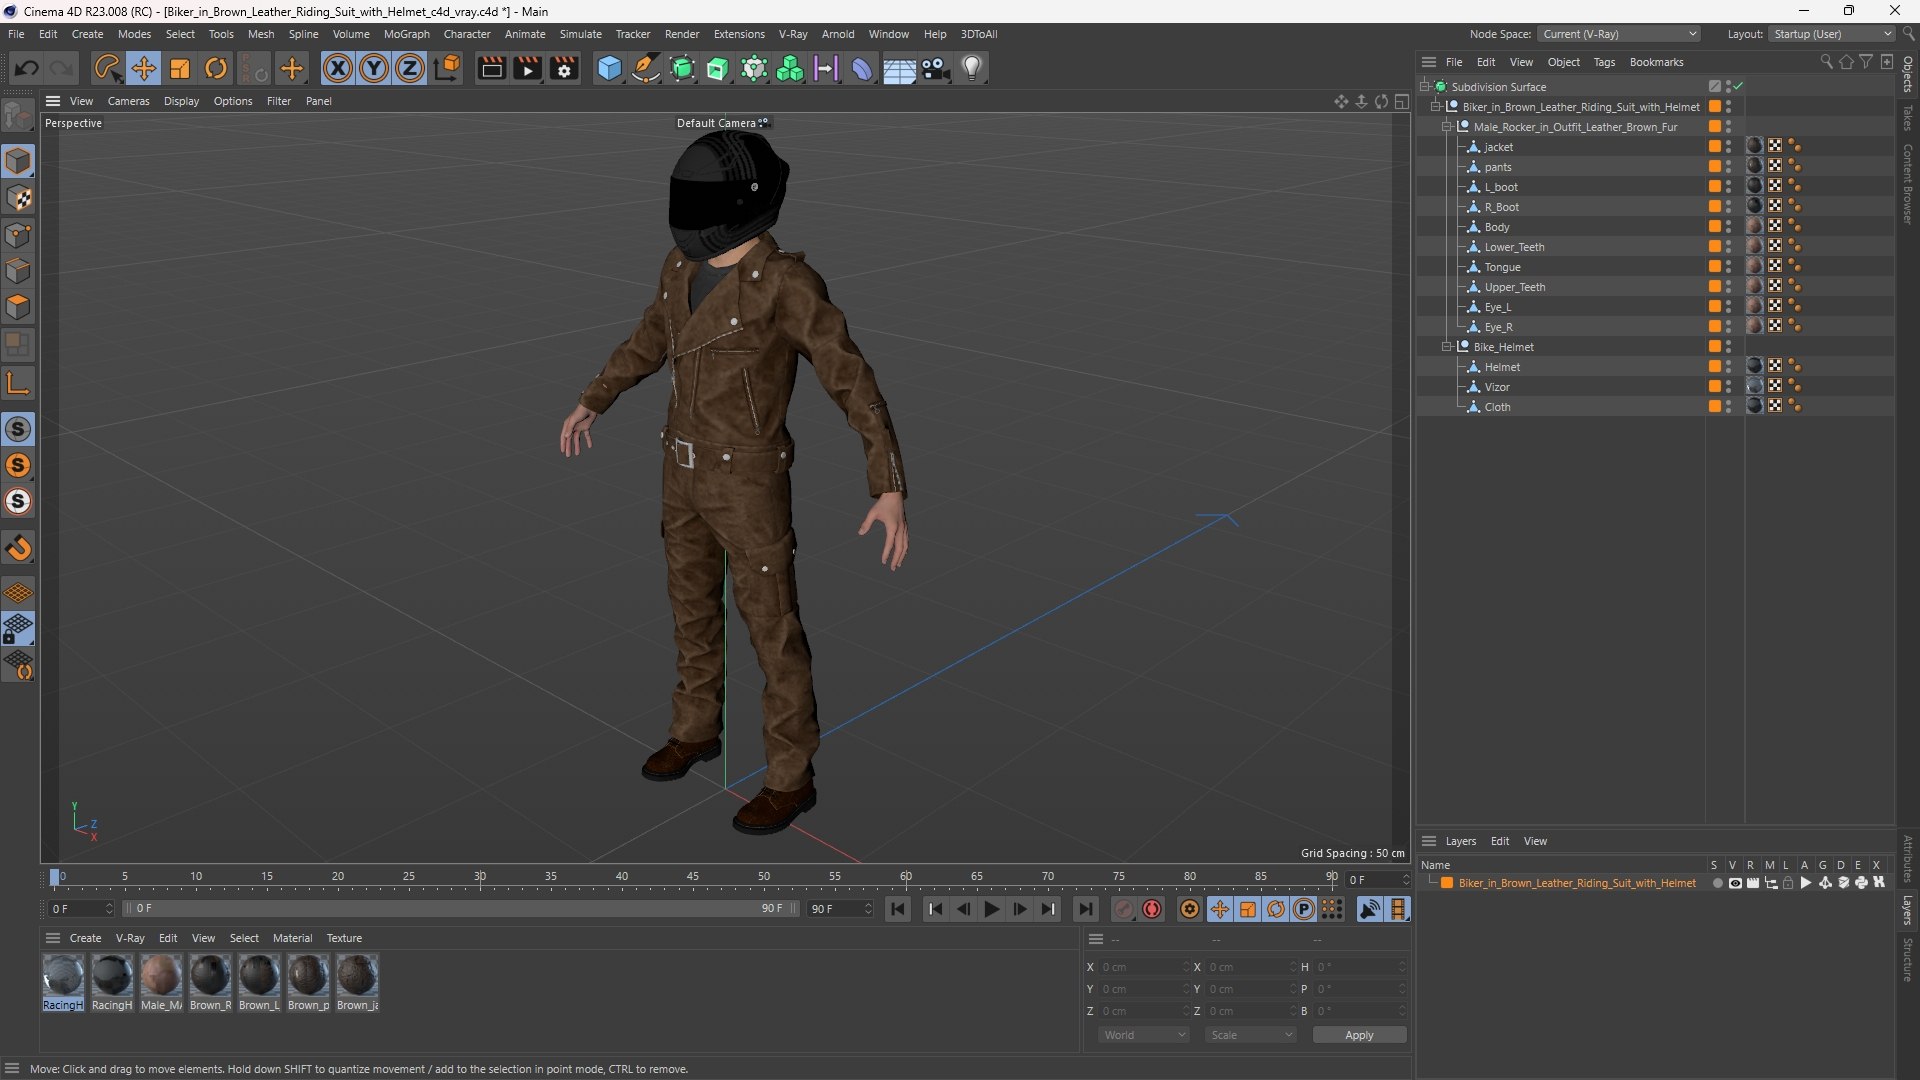Open Layout Startup dropdown

(1832, 34)
